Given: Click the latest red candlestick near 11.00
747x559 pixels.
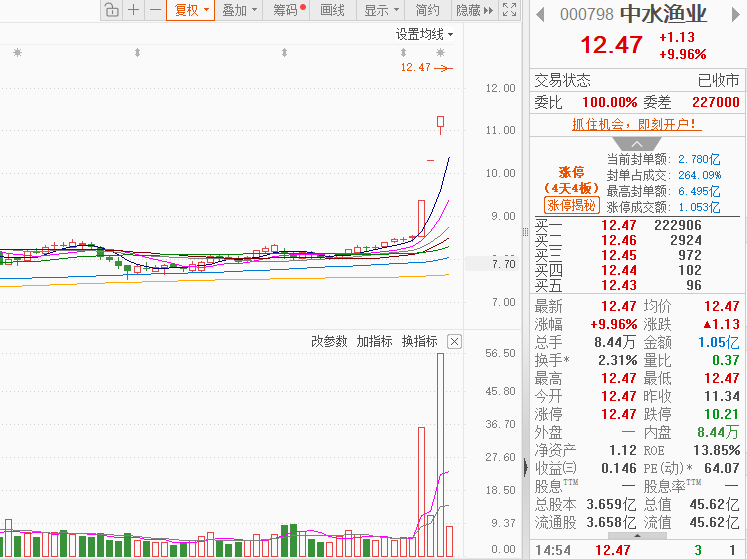Looking at the screenshot, I should point(440,124).
